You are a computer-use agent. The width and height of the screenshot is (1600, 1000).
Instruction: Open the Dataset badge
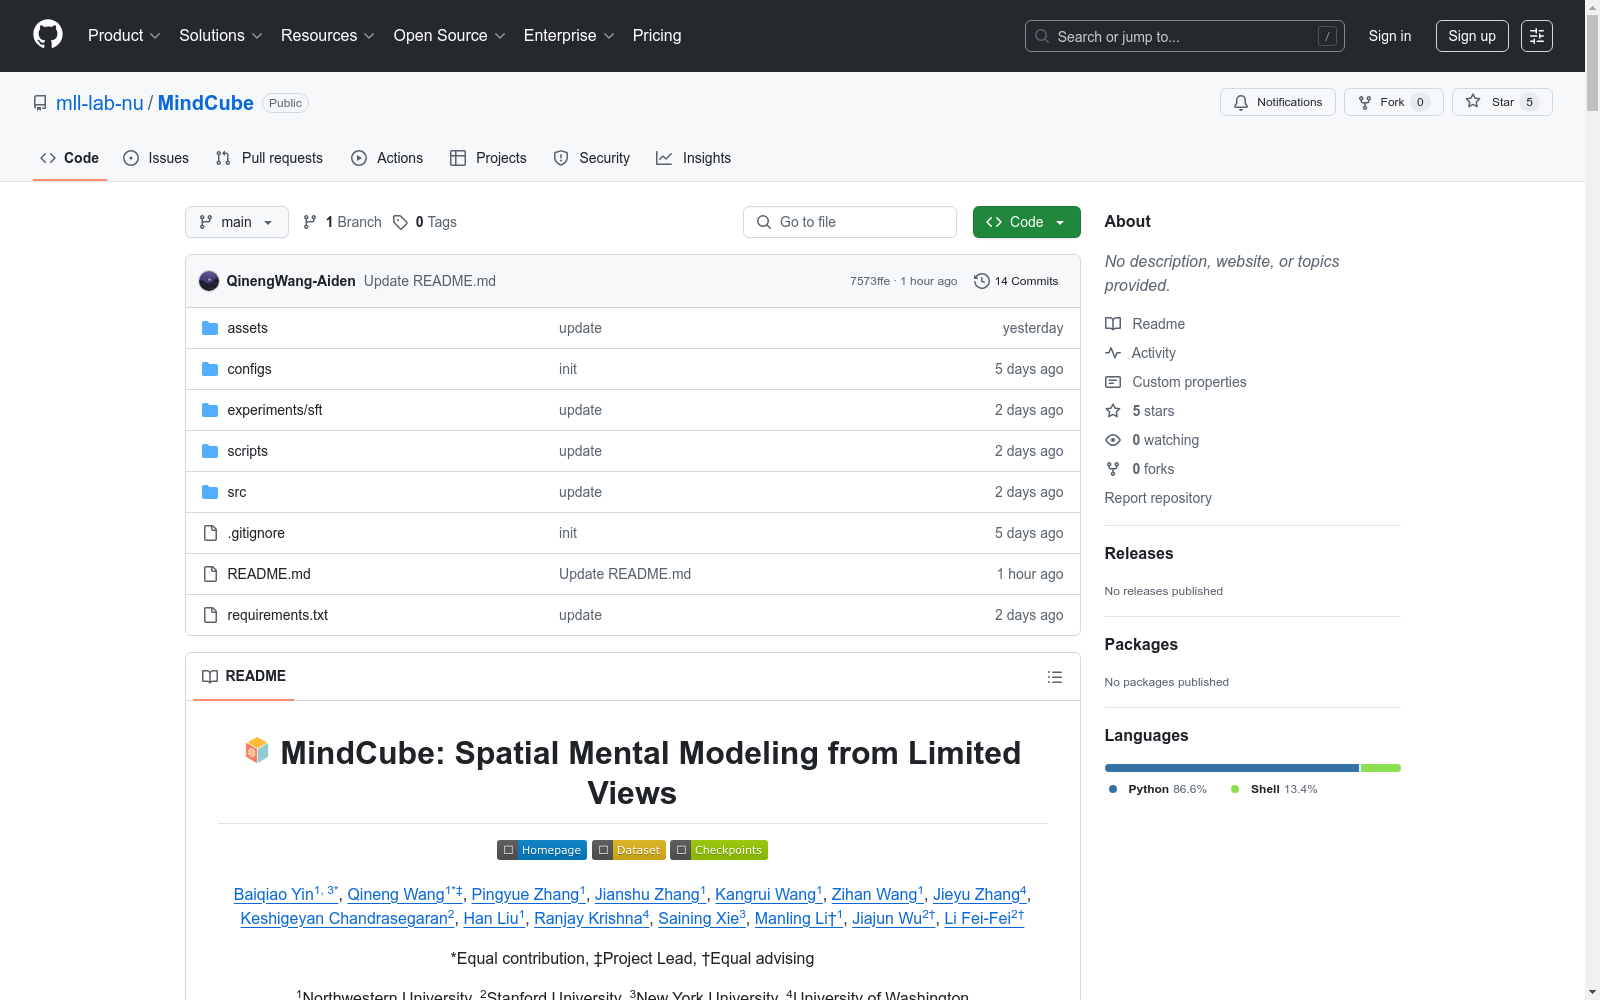(x=629, y=850)
